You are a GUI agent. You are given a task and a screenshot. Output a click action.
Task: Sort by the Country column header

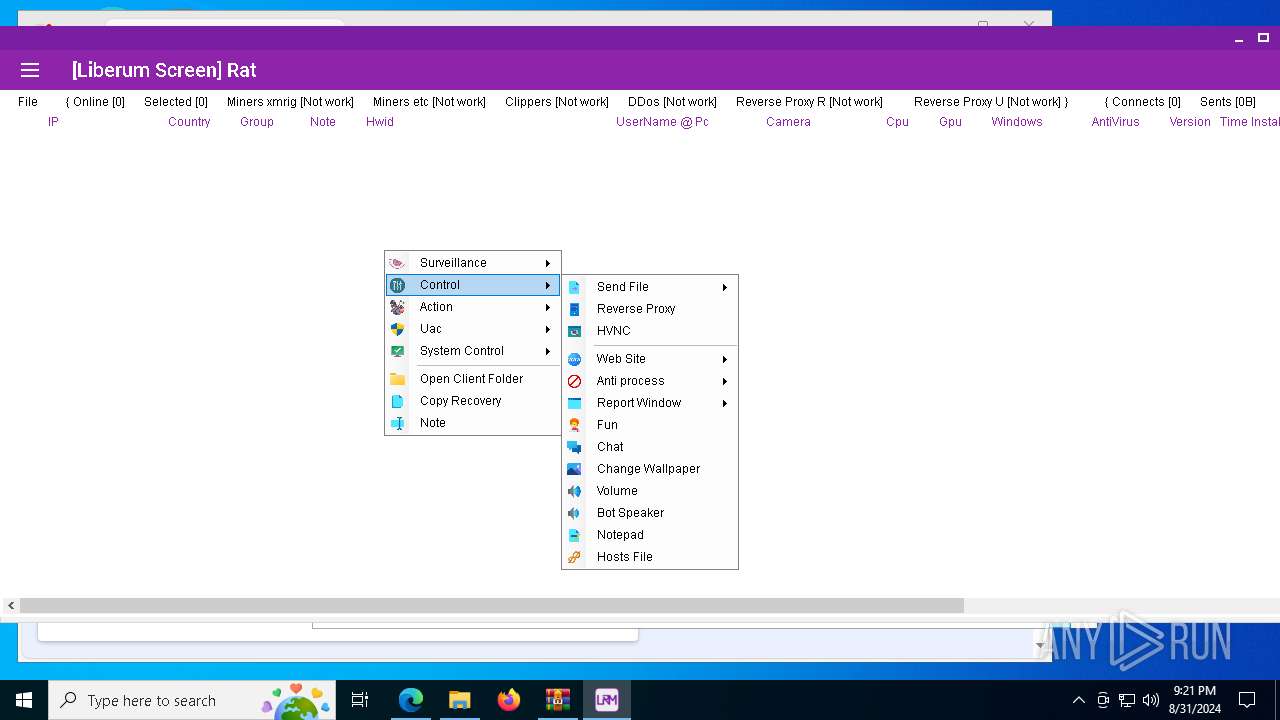[x=189, y=122]
